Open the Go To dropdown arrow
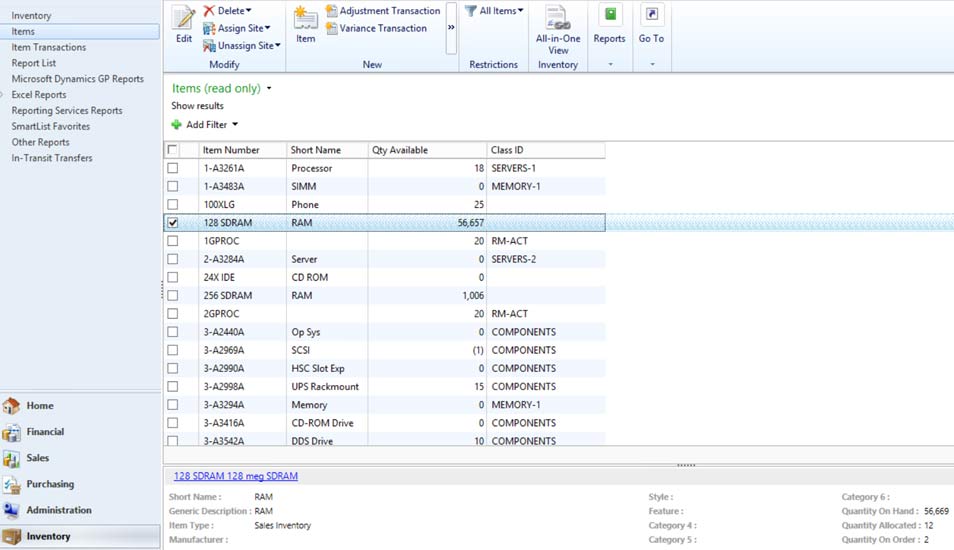 pos(652,64)
